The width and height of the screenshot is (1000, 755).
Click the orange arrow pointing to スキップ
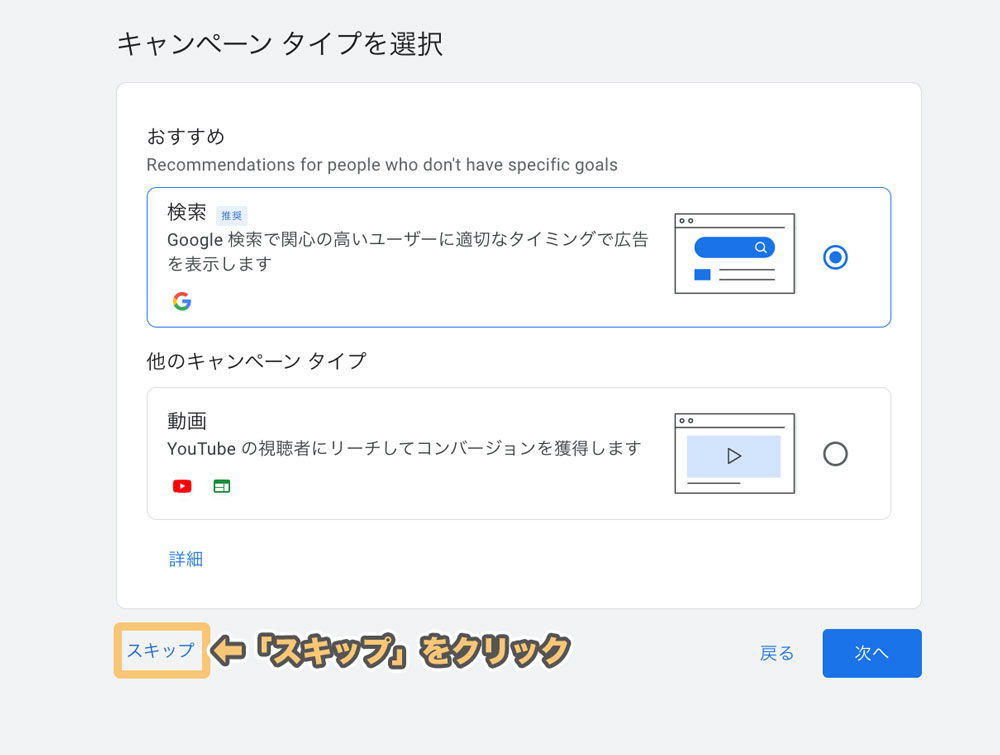coord(231,651)
